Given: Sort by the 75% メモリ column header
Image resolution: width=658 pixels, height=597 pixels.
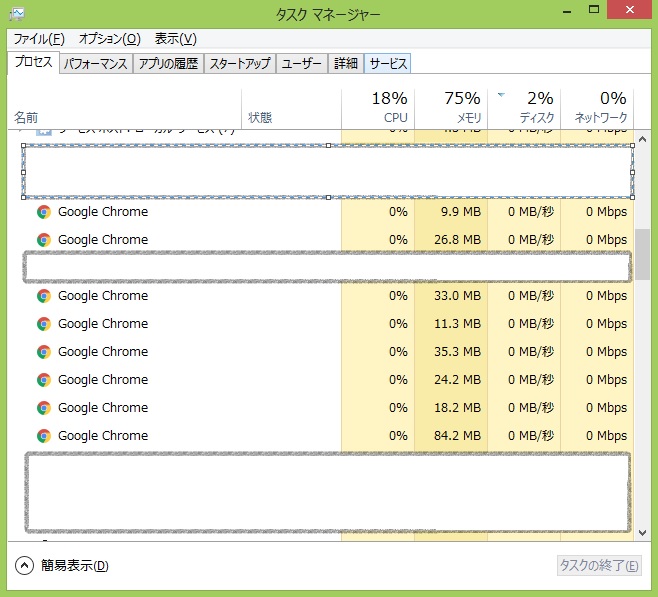Looking at the screenshot, I should pos(451,109).
